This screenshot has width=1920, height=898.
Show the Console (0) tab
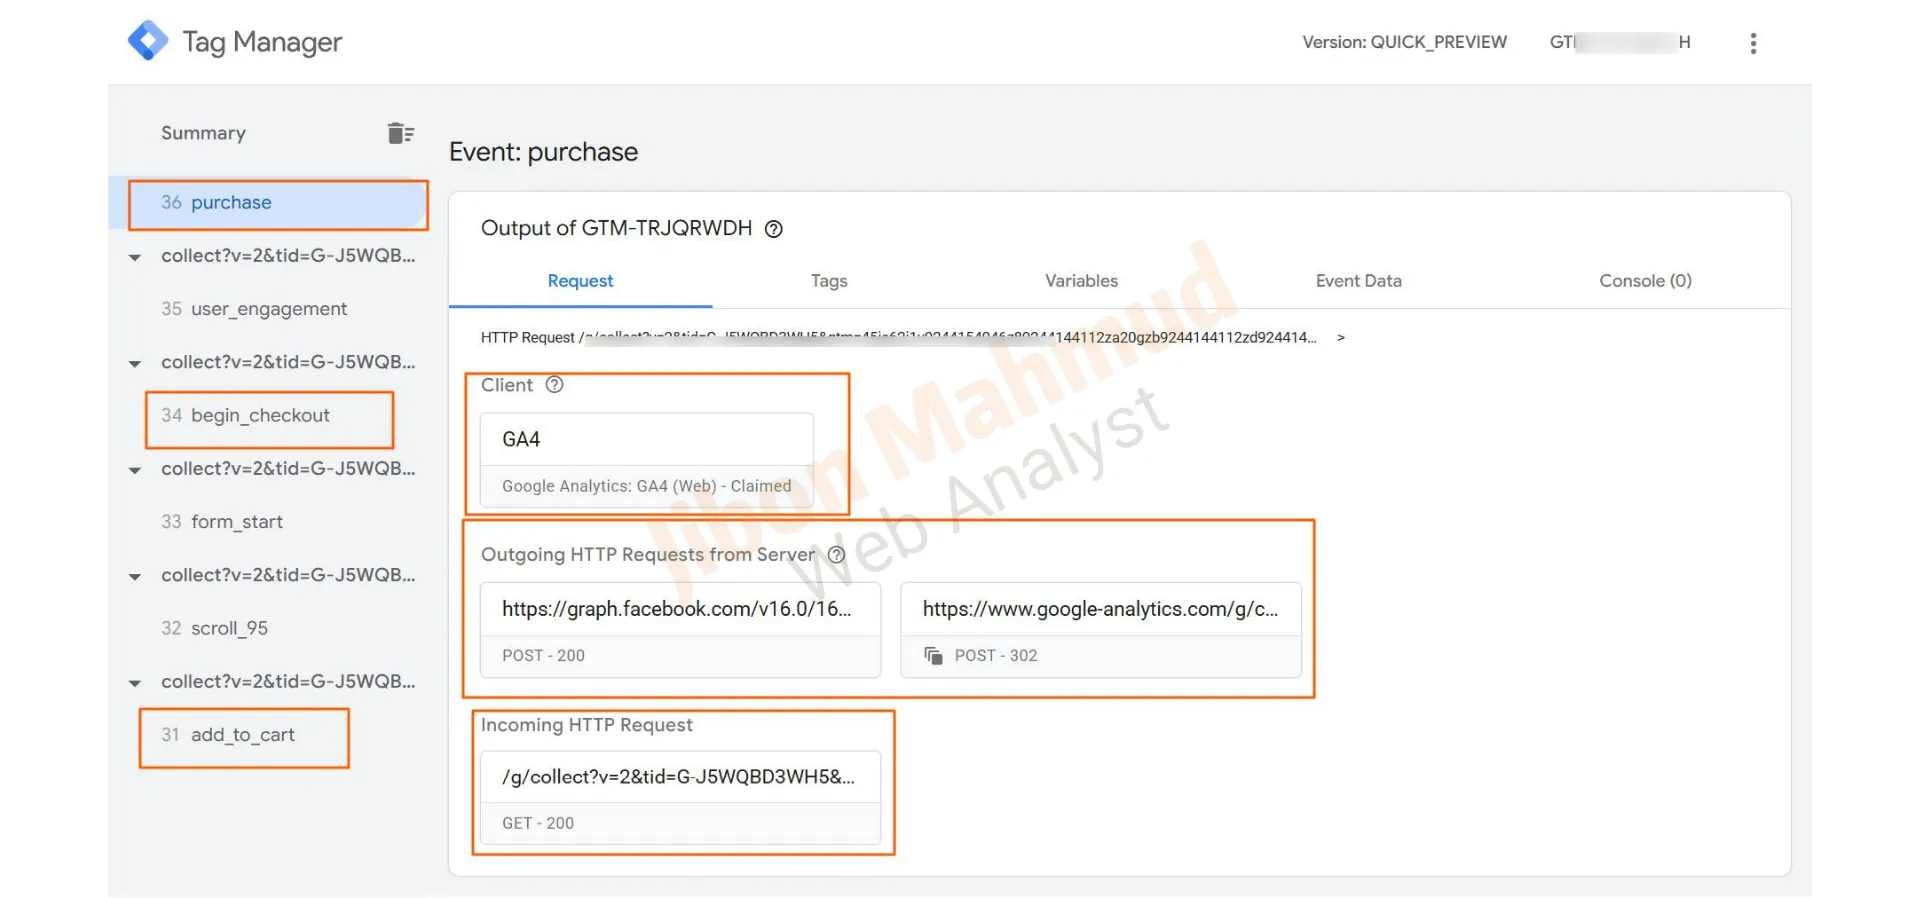pyautogui.click(x=1644, y=281)
